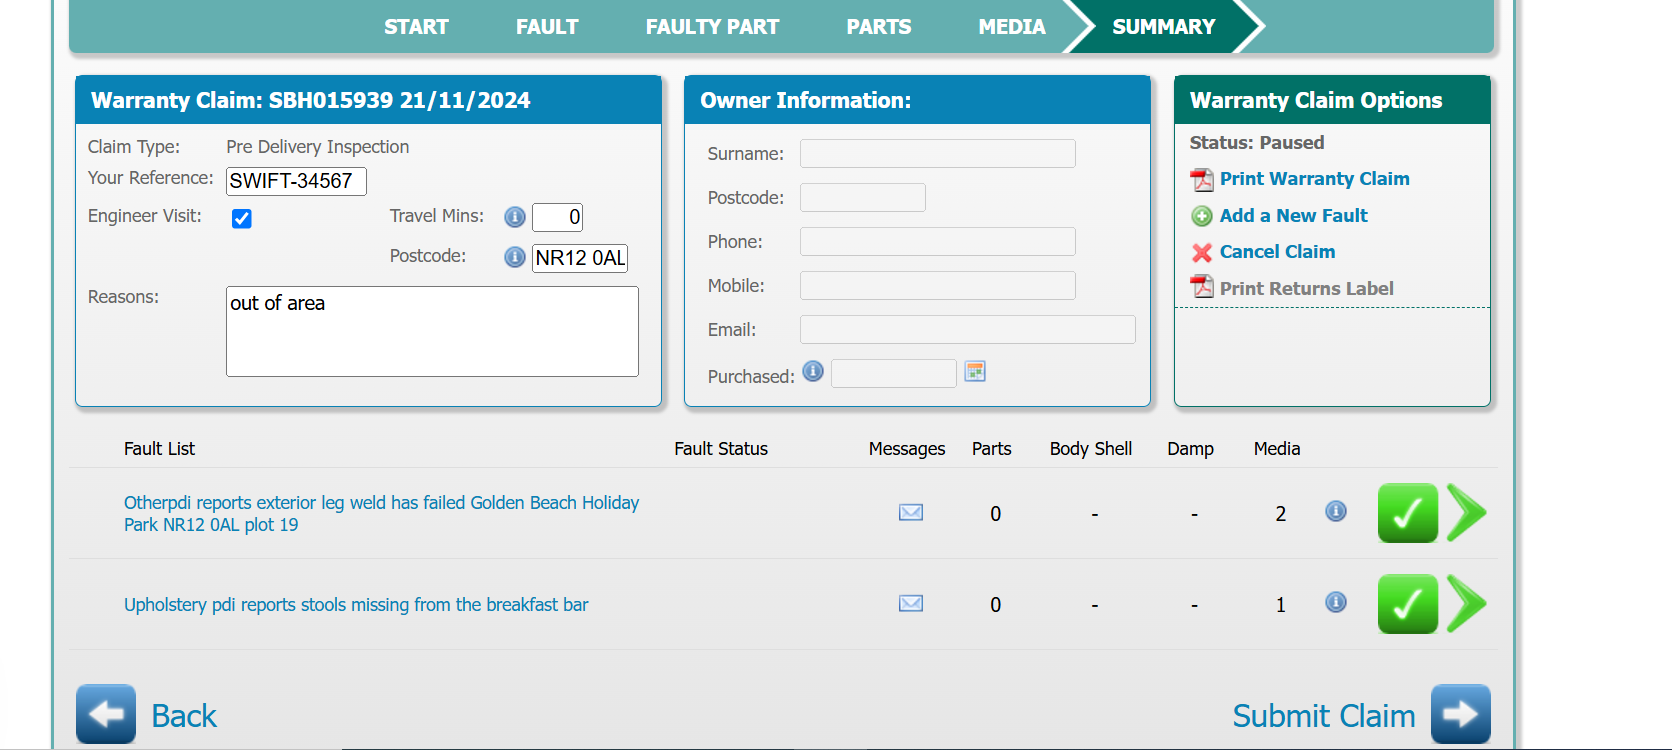1672x750 pixels.
Task: Open messages envelope for Upholstery stools fault
Action: pos(911,603)
